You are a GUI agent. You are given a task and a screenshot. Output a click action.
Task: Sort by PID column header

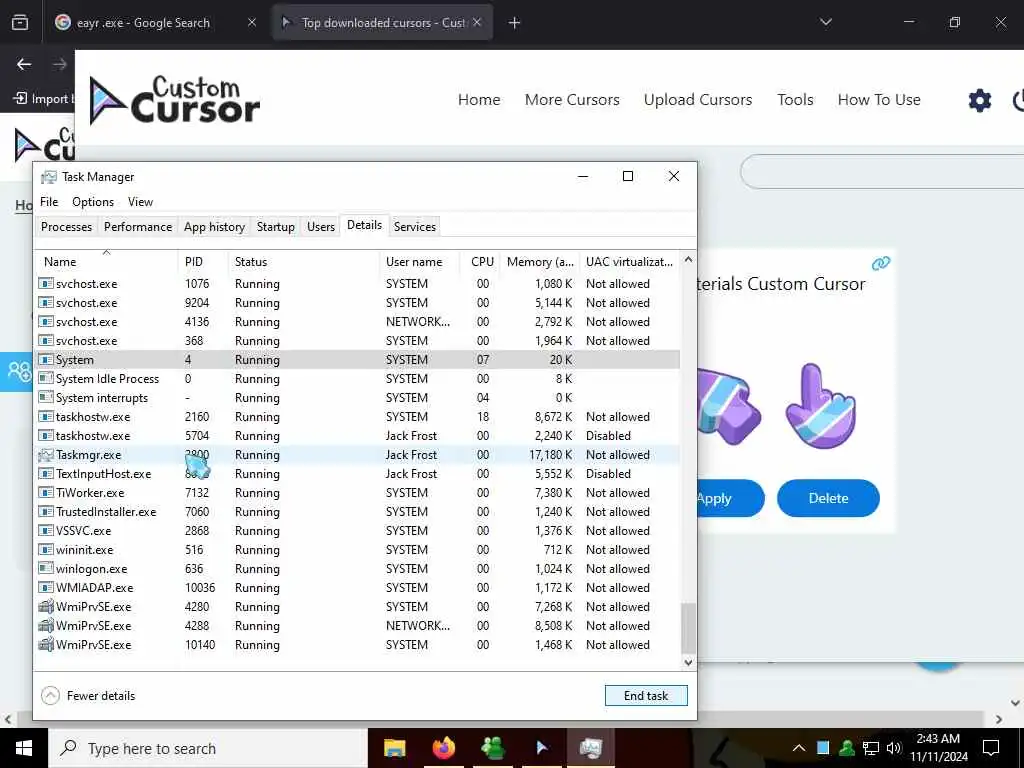[203, 261]
